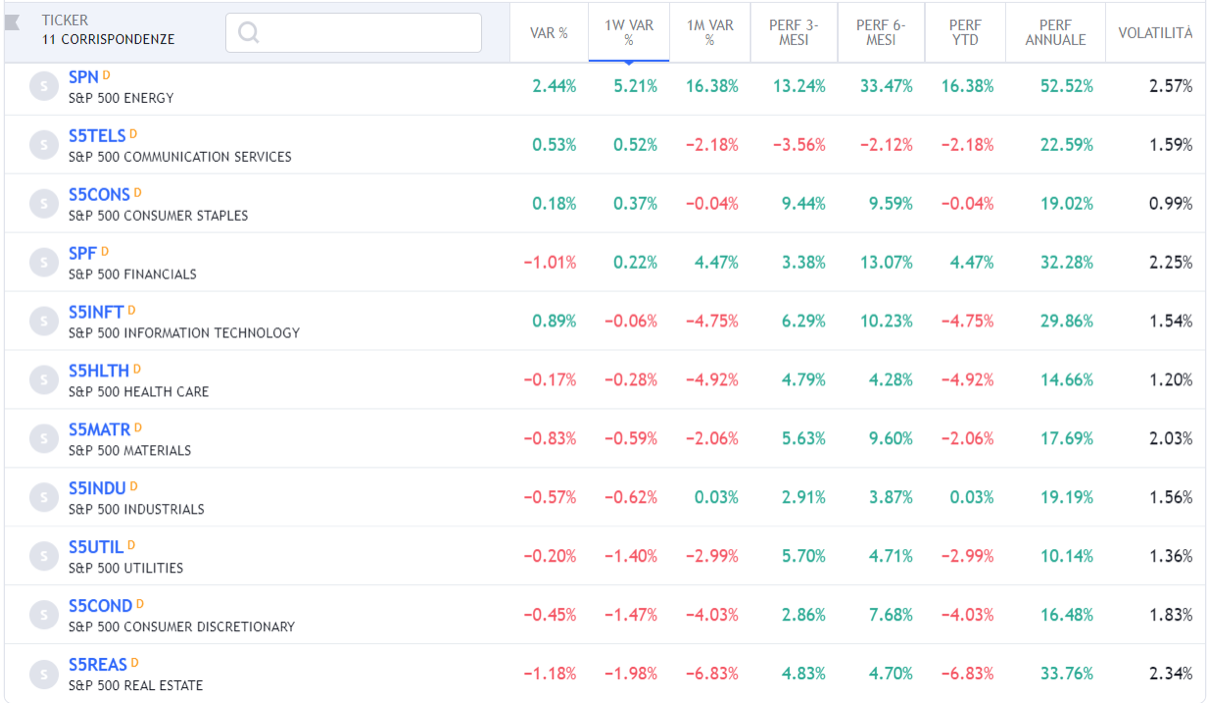Viewport: 1208px width, 706px height.
Task: Open the S5UTIL ticker link
Action: pos(96,547)
